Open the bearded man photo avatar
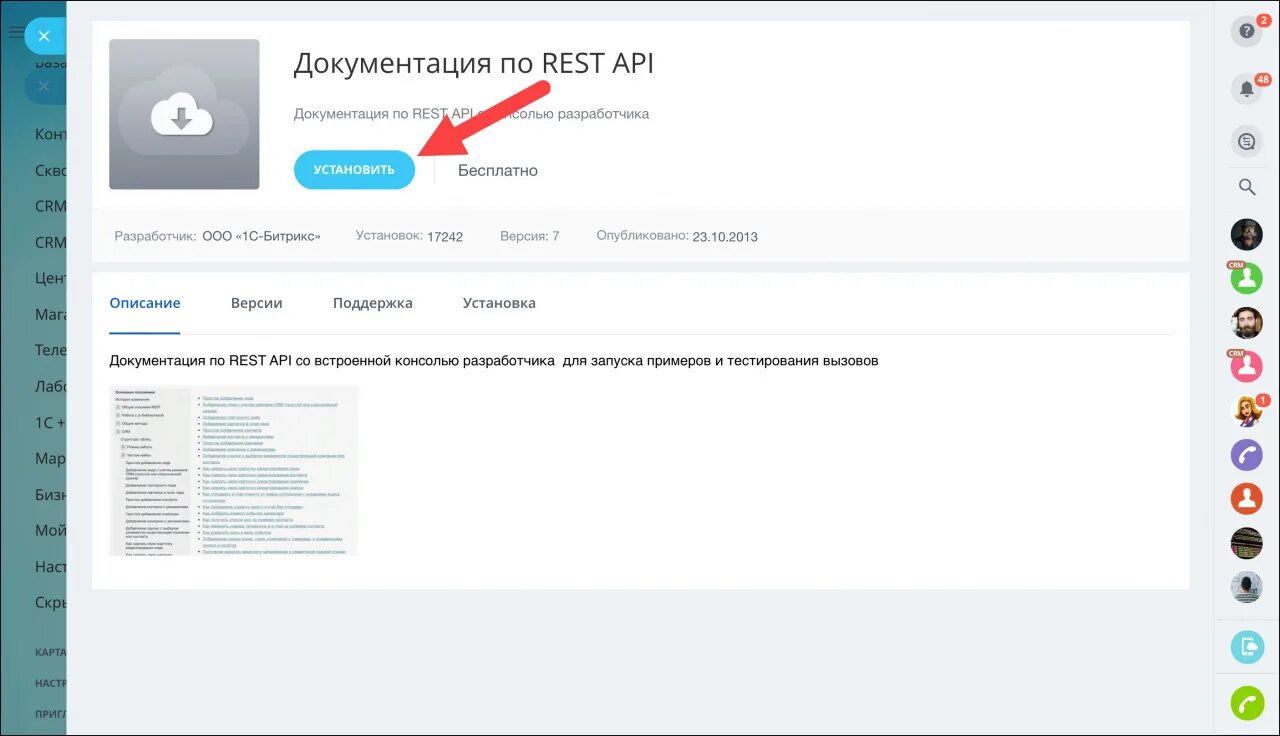This screenshot has height=736, width=1280. coord(1247,322)
